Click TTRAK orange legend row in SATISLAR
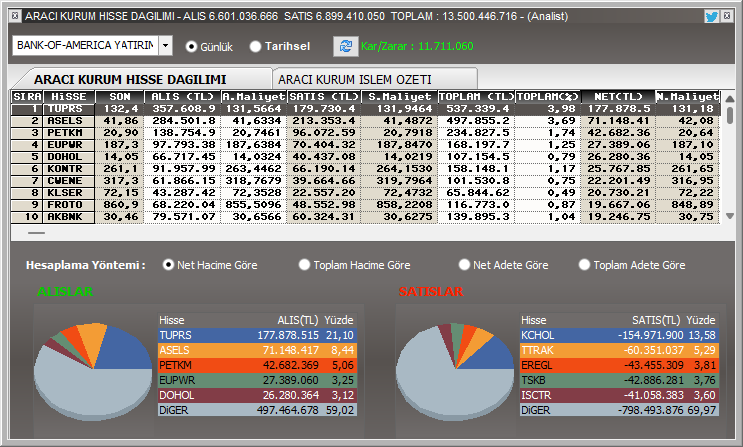 coord(619,350)
